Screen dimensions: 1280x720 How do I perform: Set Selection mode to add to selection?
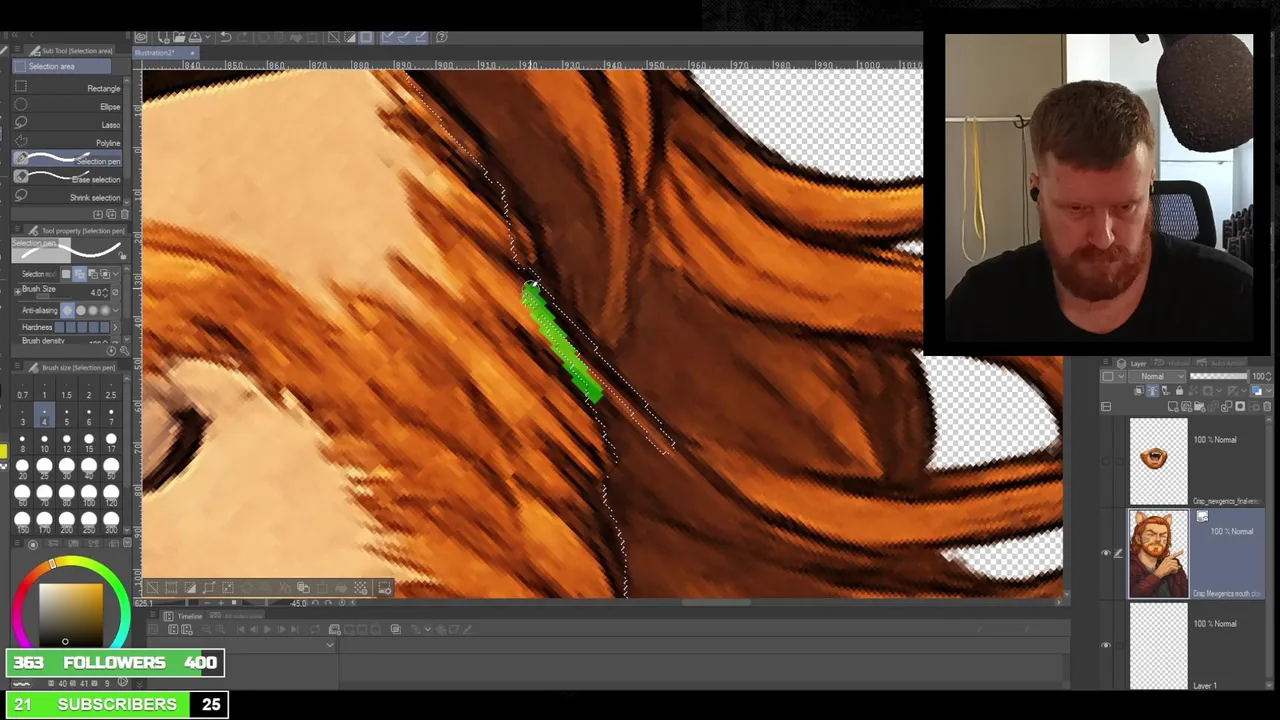pyautogui.click(x=79, y=274)
